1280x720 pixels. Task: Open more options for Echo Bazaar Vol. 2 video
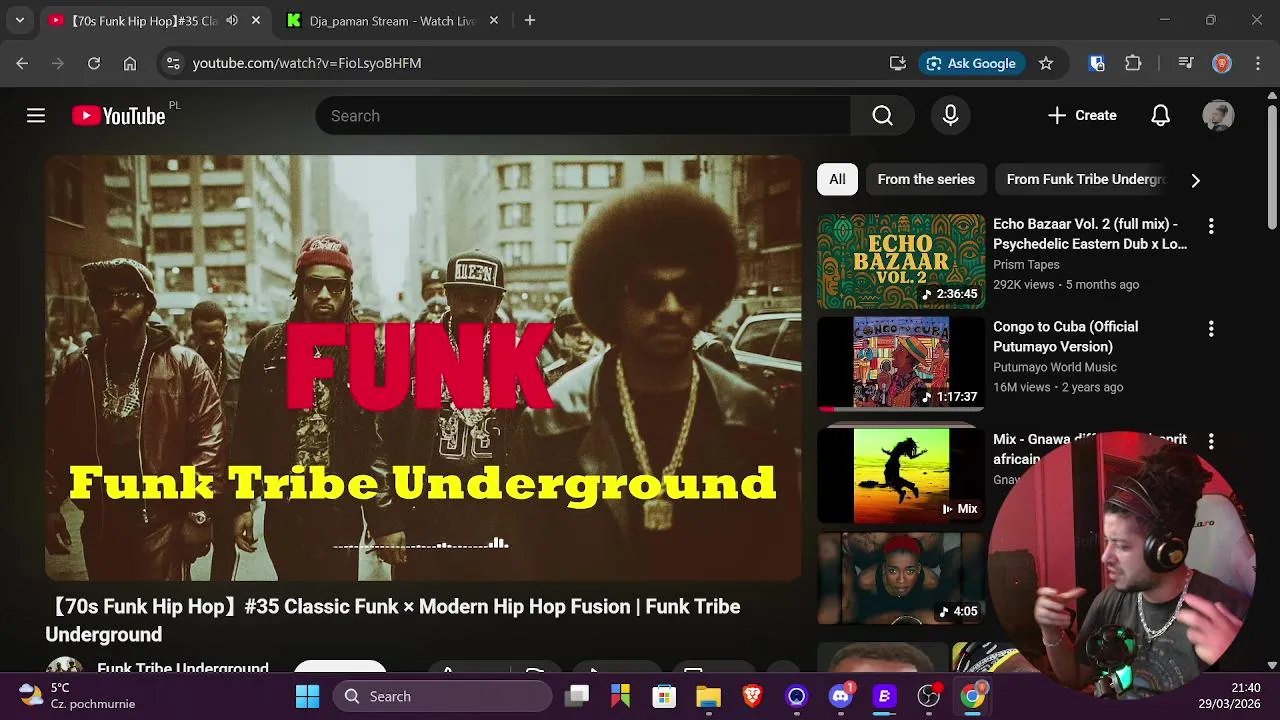click(1211, 227)
